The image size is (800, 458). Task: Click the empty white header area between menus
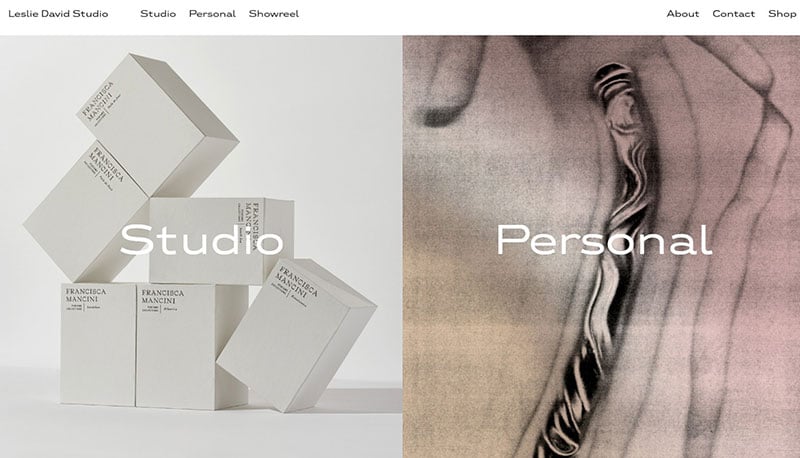[x=482, y=14]
